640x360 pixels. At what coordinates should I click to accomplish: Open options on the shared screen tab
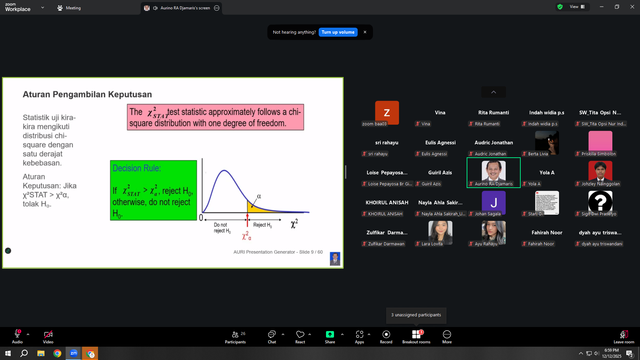pos(217,8)
